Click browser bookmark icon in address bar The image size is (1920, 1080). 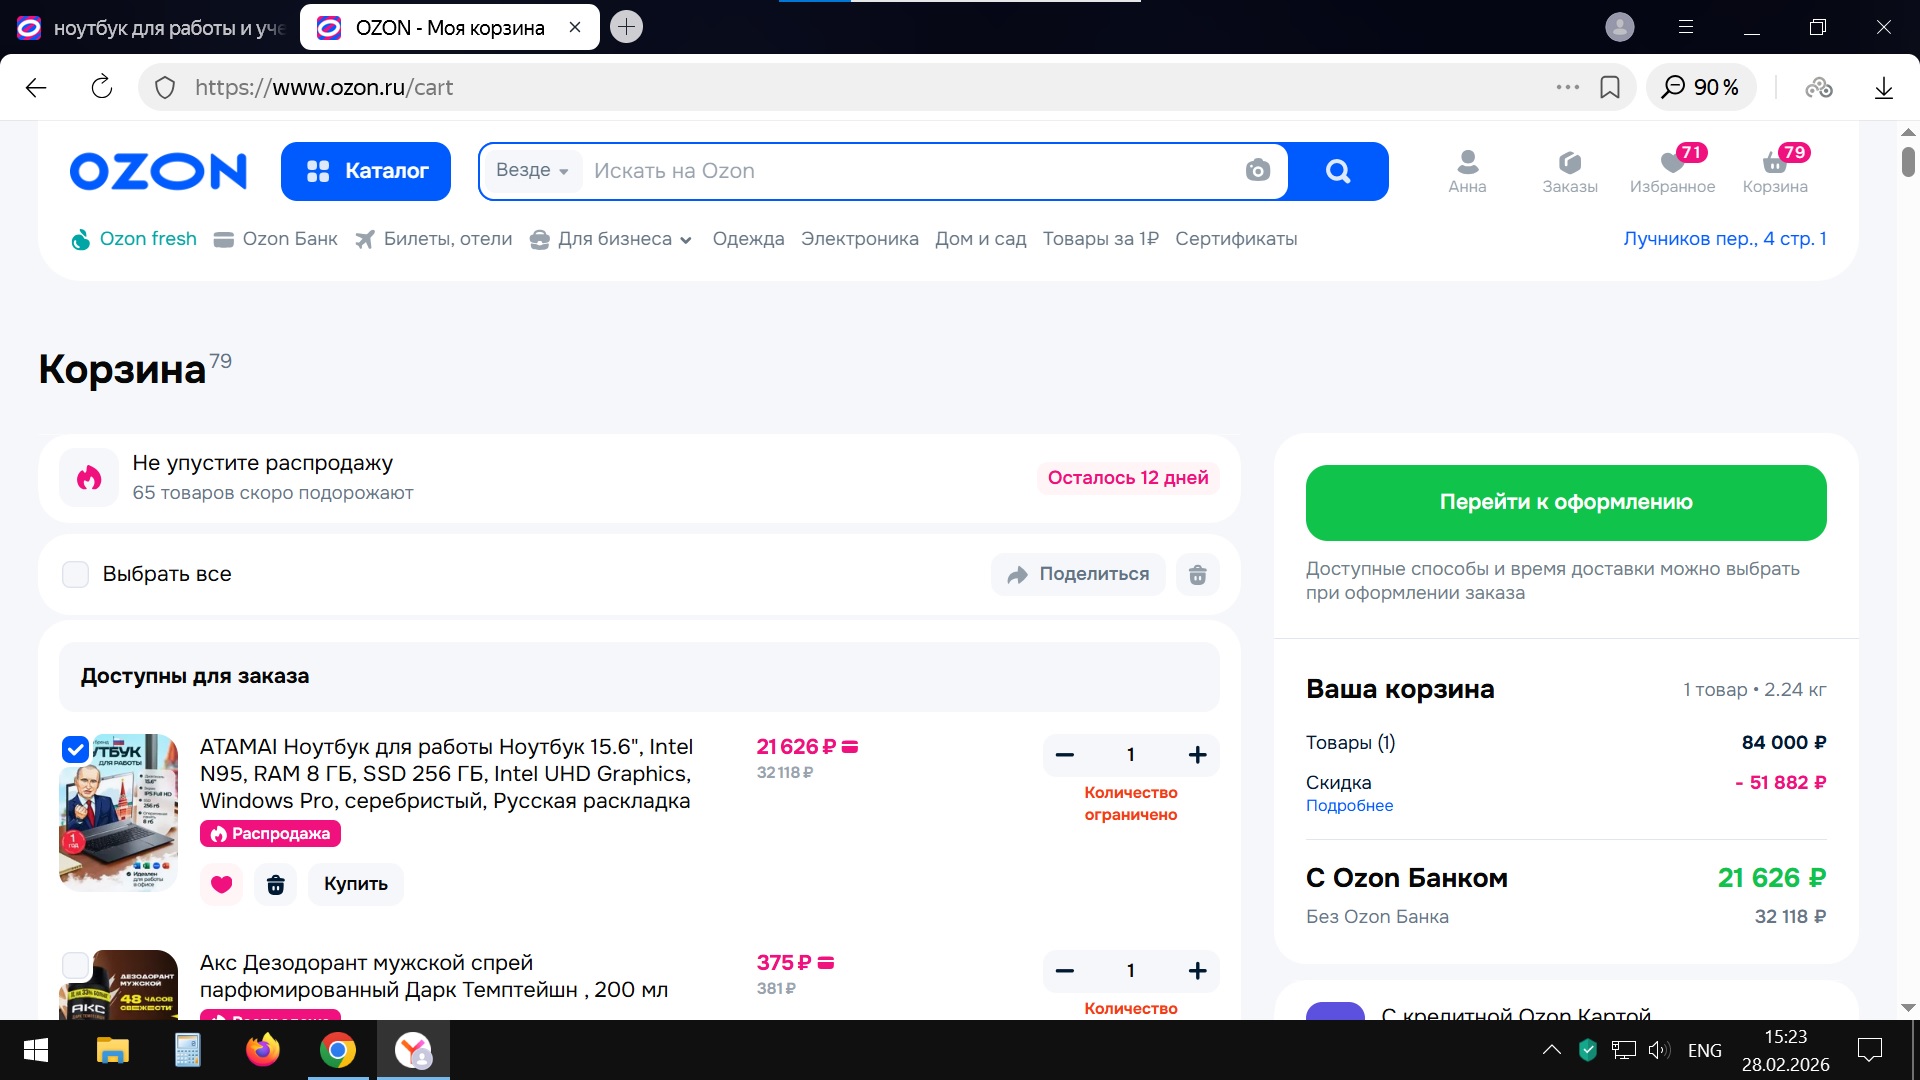[x=1610, y=88]
